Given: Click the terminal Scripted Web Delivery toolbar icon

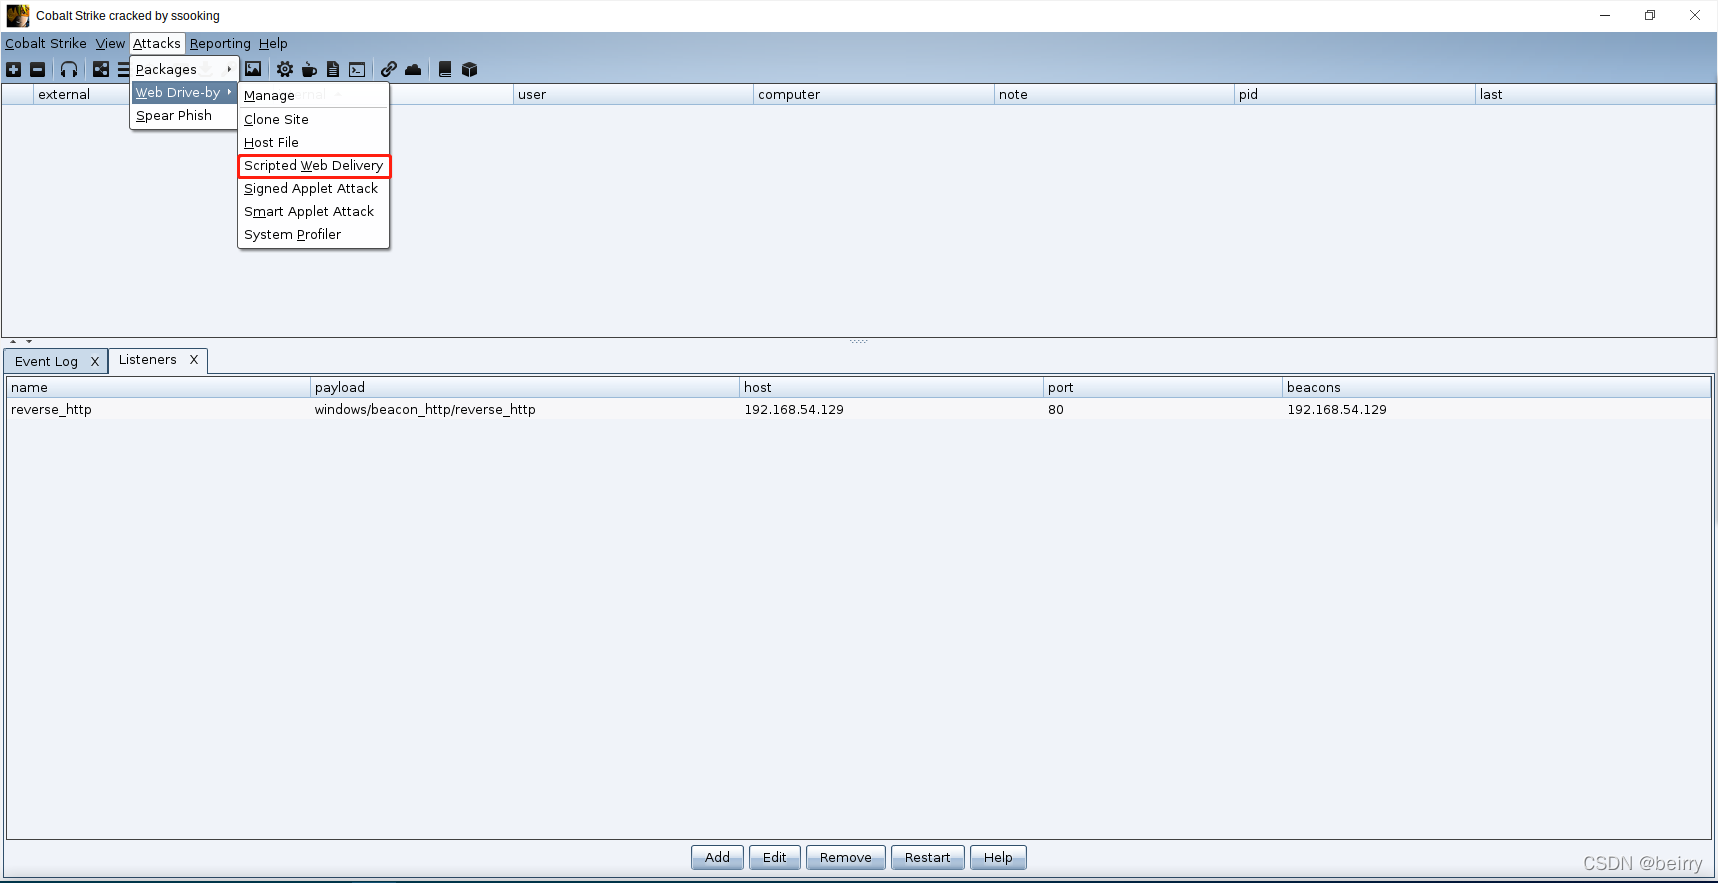Looking at the screenshot, I should [357, 69].
